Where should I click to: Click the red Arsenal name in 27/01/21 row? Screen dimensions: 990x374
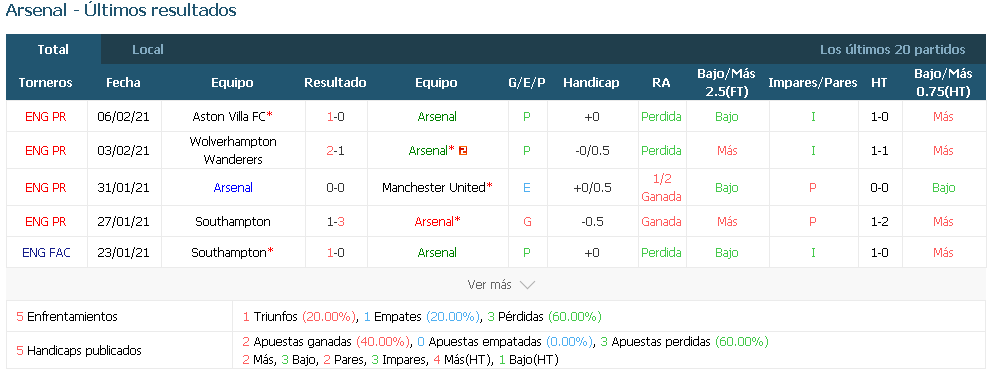(434, 222)
